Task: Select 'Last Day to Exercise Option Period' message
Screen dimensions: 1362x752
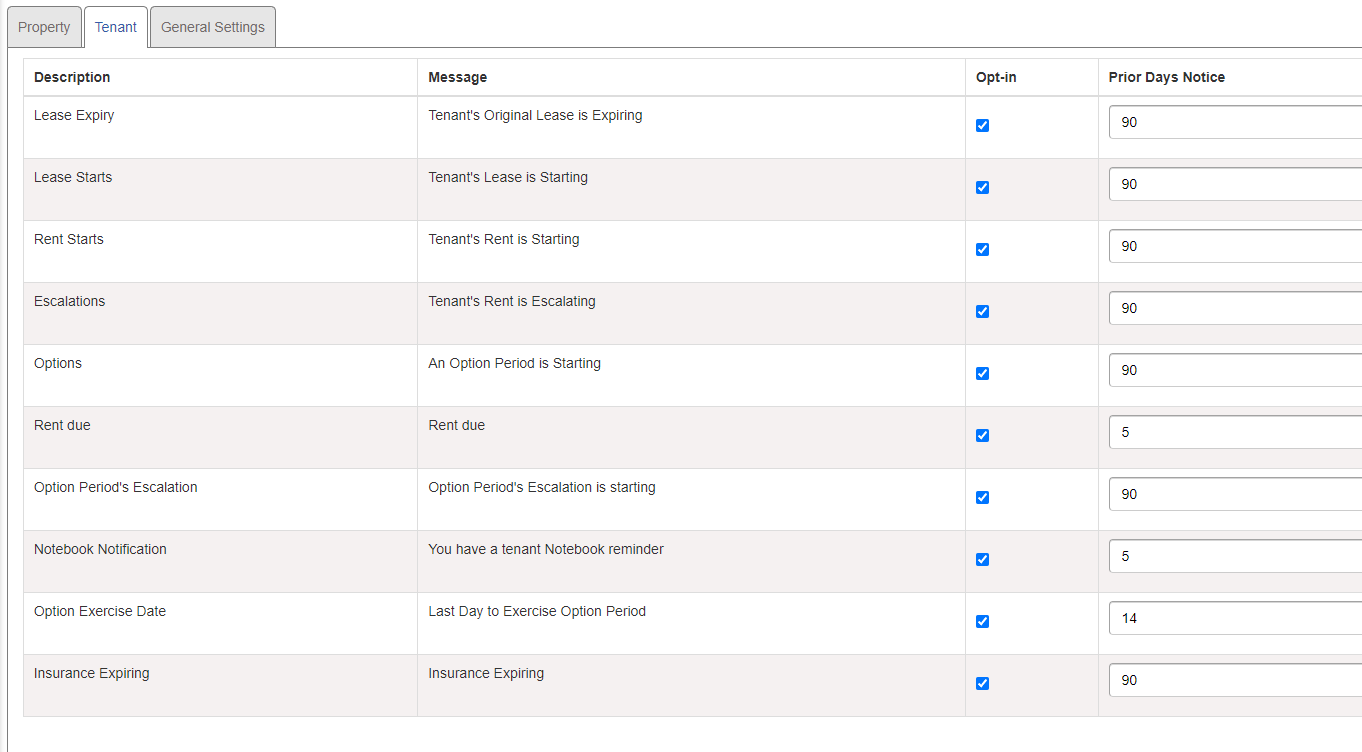Action: tap(537, 611)
